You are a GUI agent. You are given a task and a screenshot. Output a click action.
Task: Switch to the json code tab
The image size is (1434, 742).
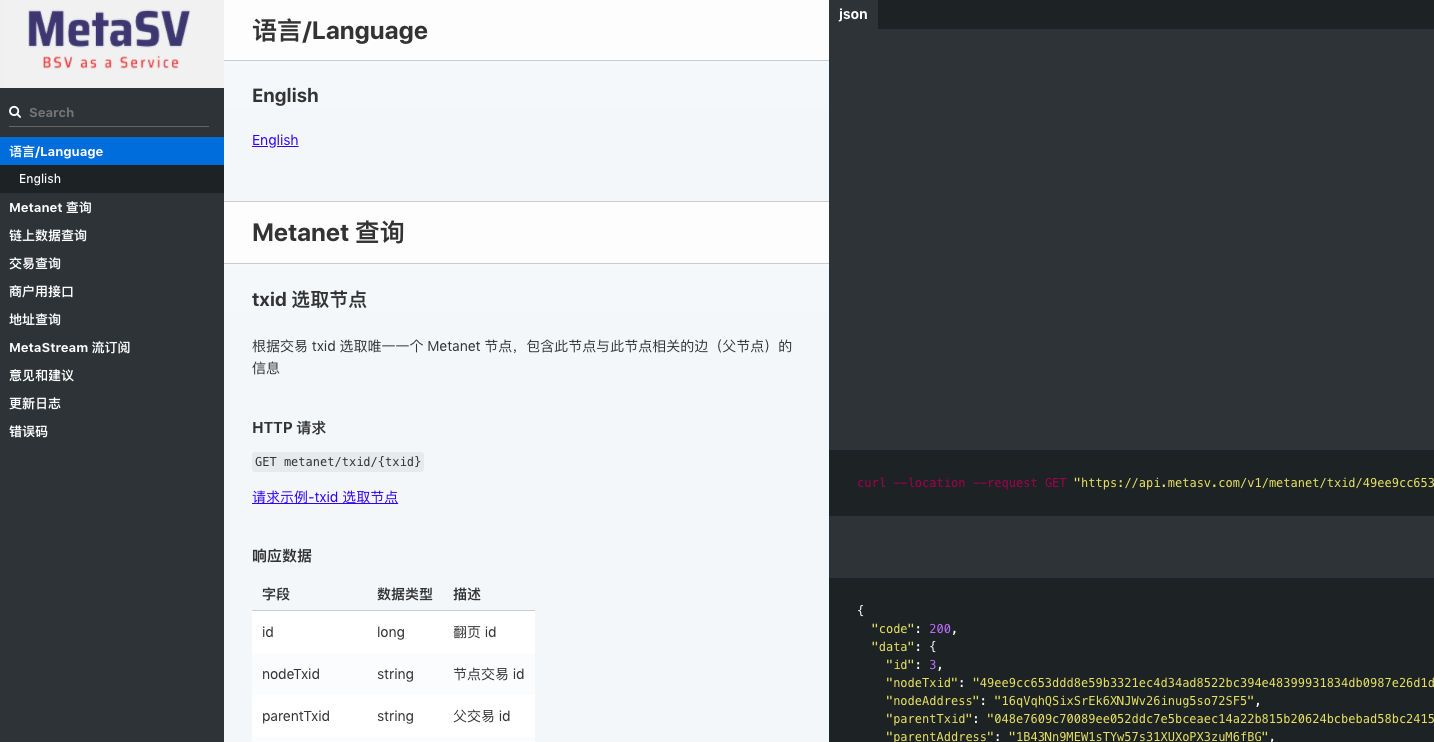point(853,14)
